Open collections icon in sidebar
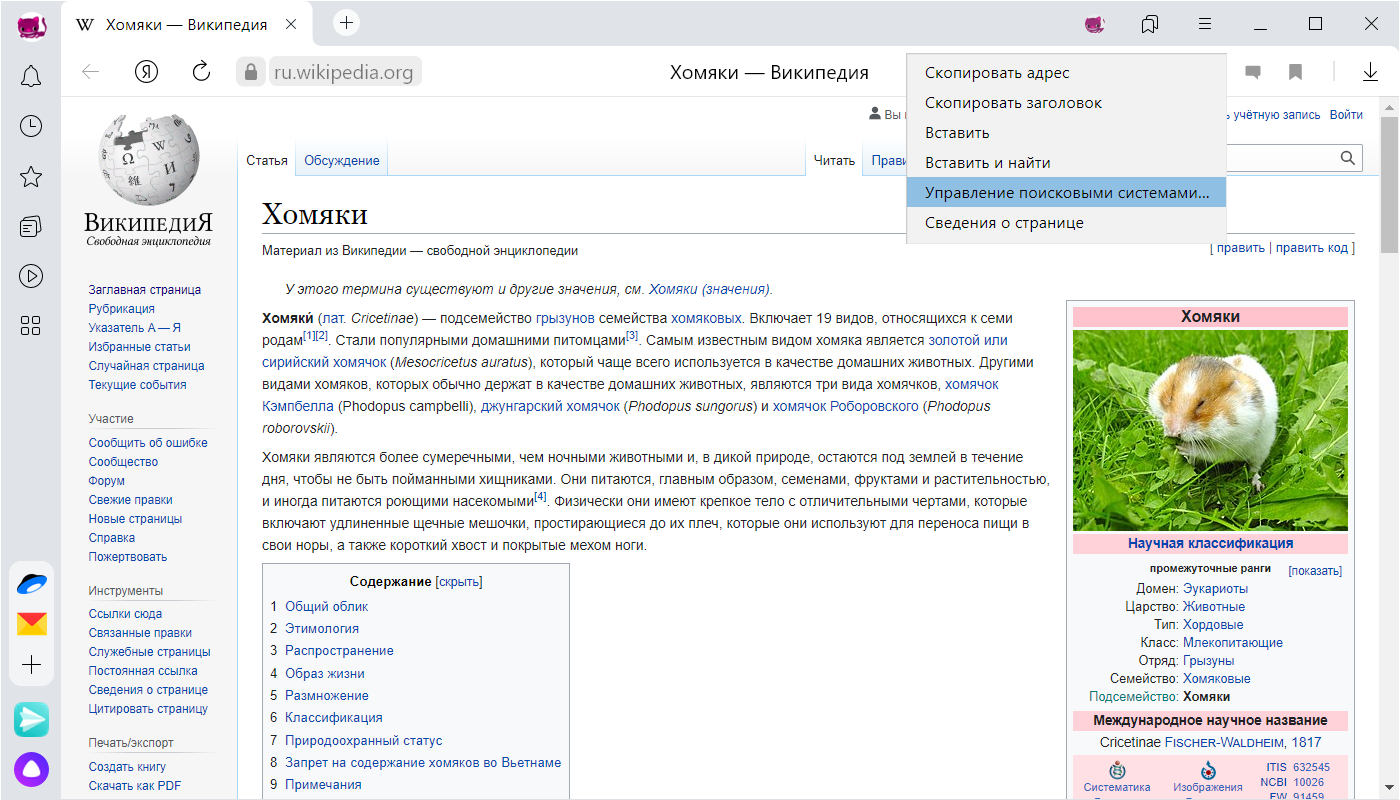 click(31, 226)
